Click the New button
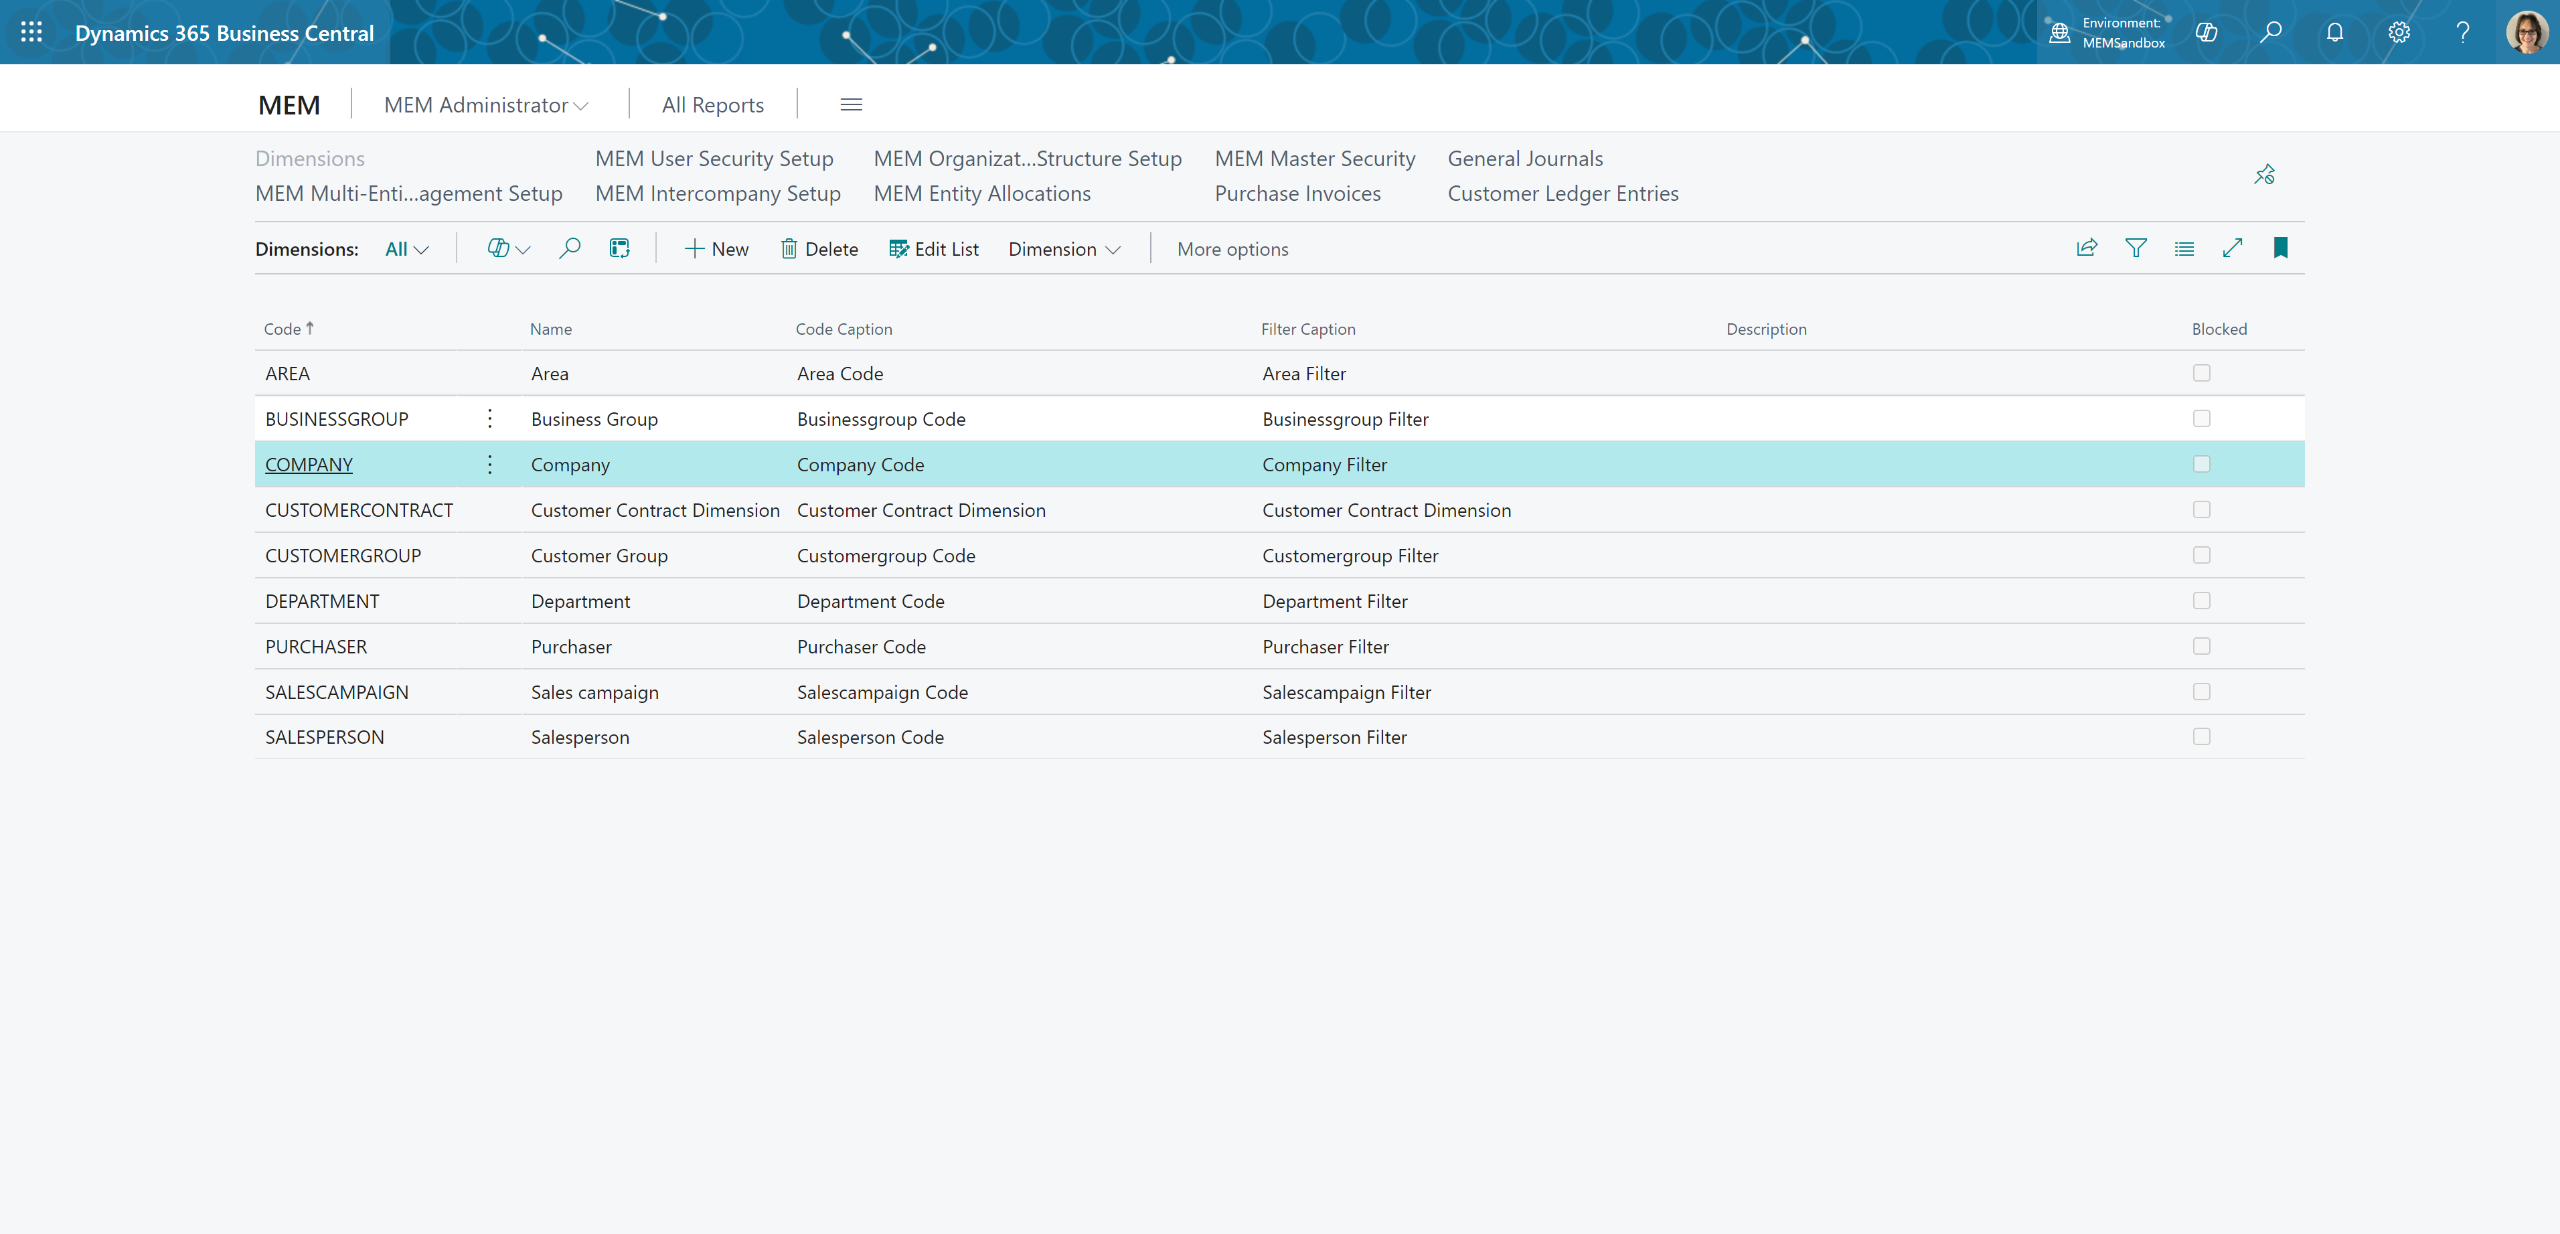The width and height of the screenshot is (2560, 1234). tap(716, 249)
